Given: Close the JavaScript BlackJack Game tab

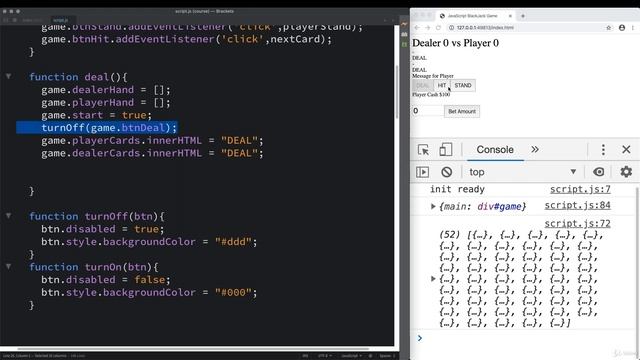Looking at the screenshot, I should [x=510, y=16].
